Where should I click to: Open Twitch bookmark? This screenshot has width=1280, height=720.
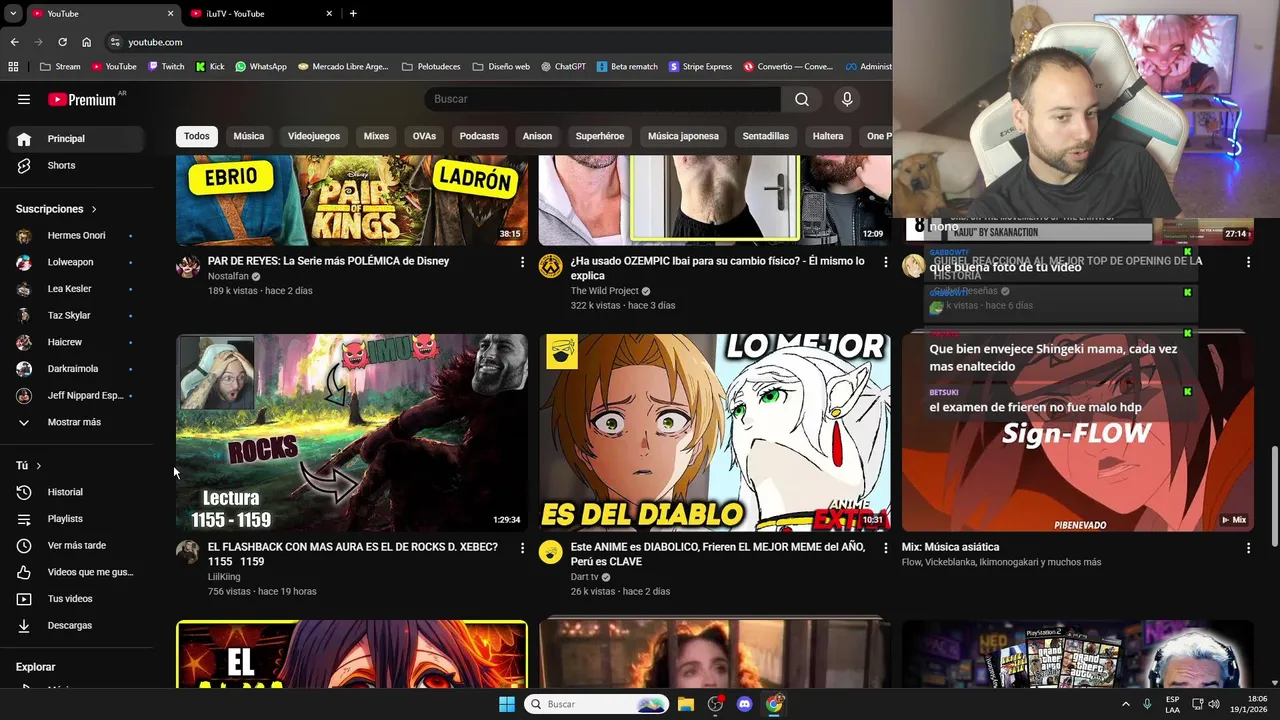[x=166, y=67]
